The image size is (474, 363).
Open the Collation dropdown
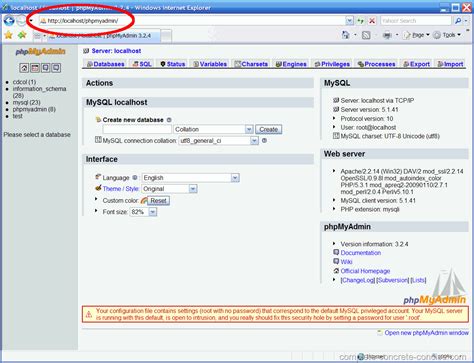tap(249, 129)
